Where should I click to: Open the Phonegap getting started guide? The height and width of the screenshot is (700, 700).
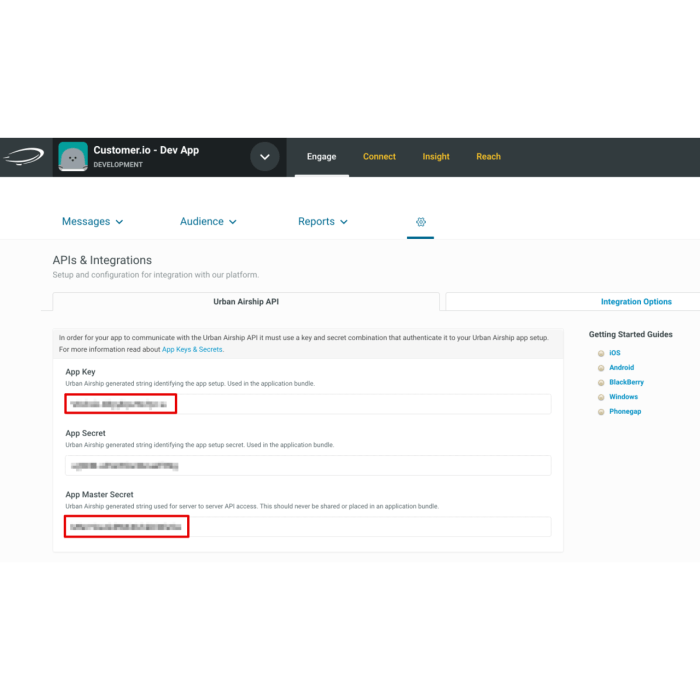point(625,412)
